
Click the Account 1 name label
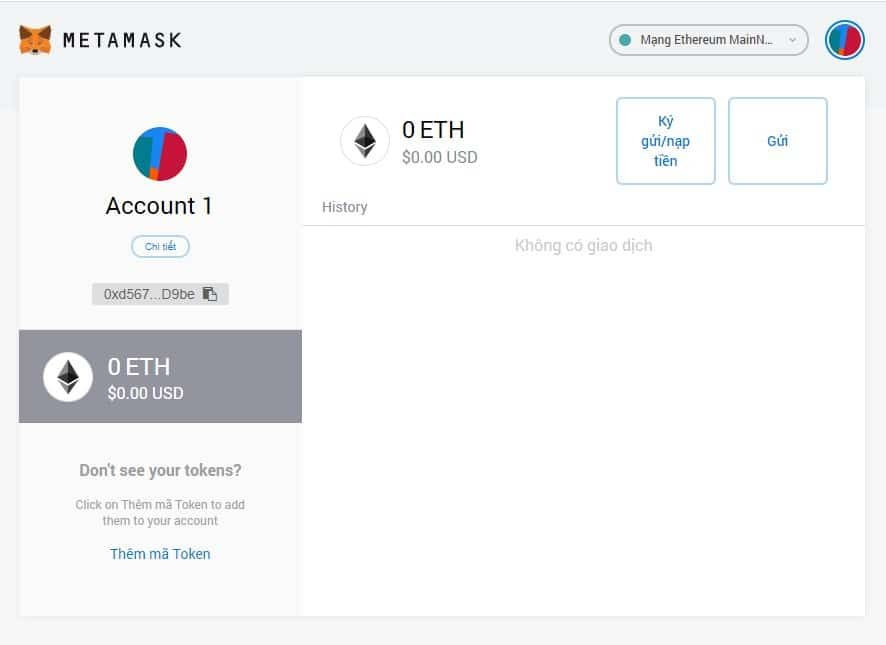tap(159, 205)
